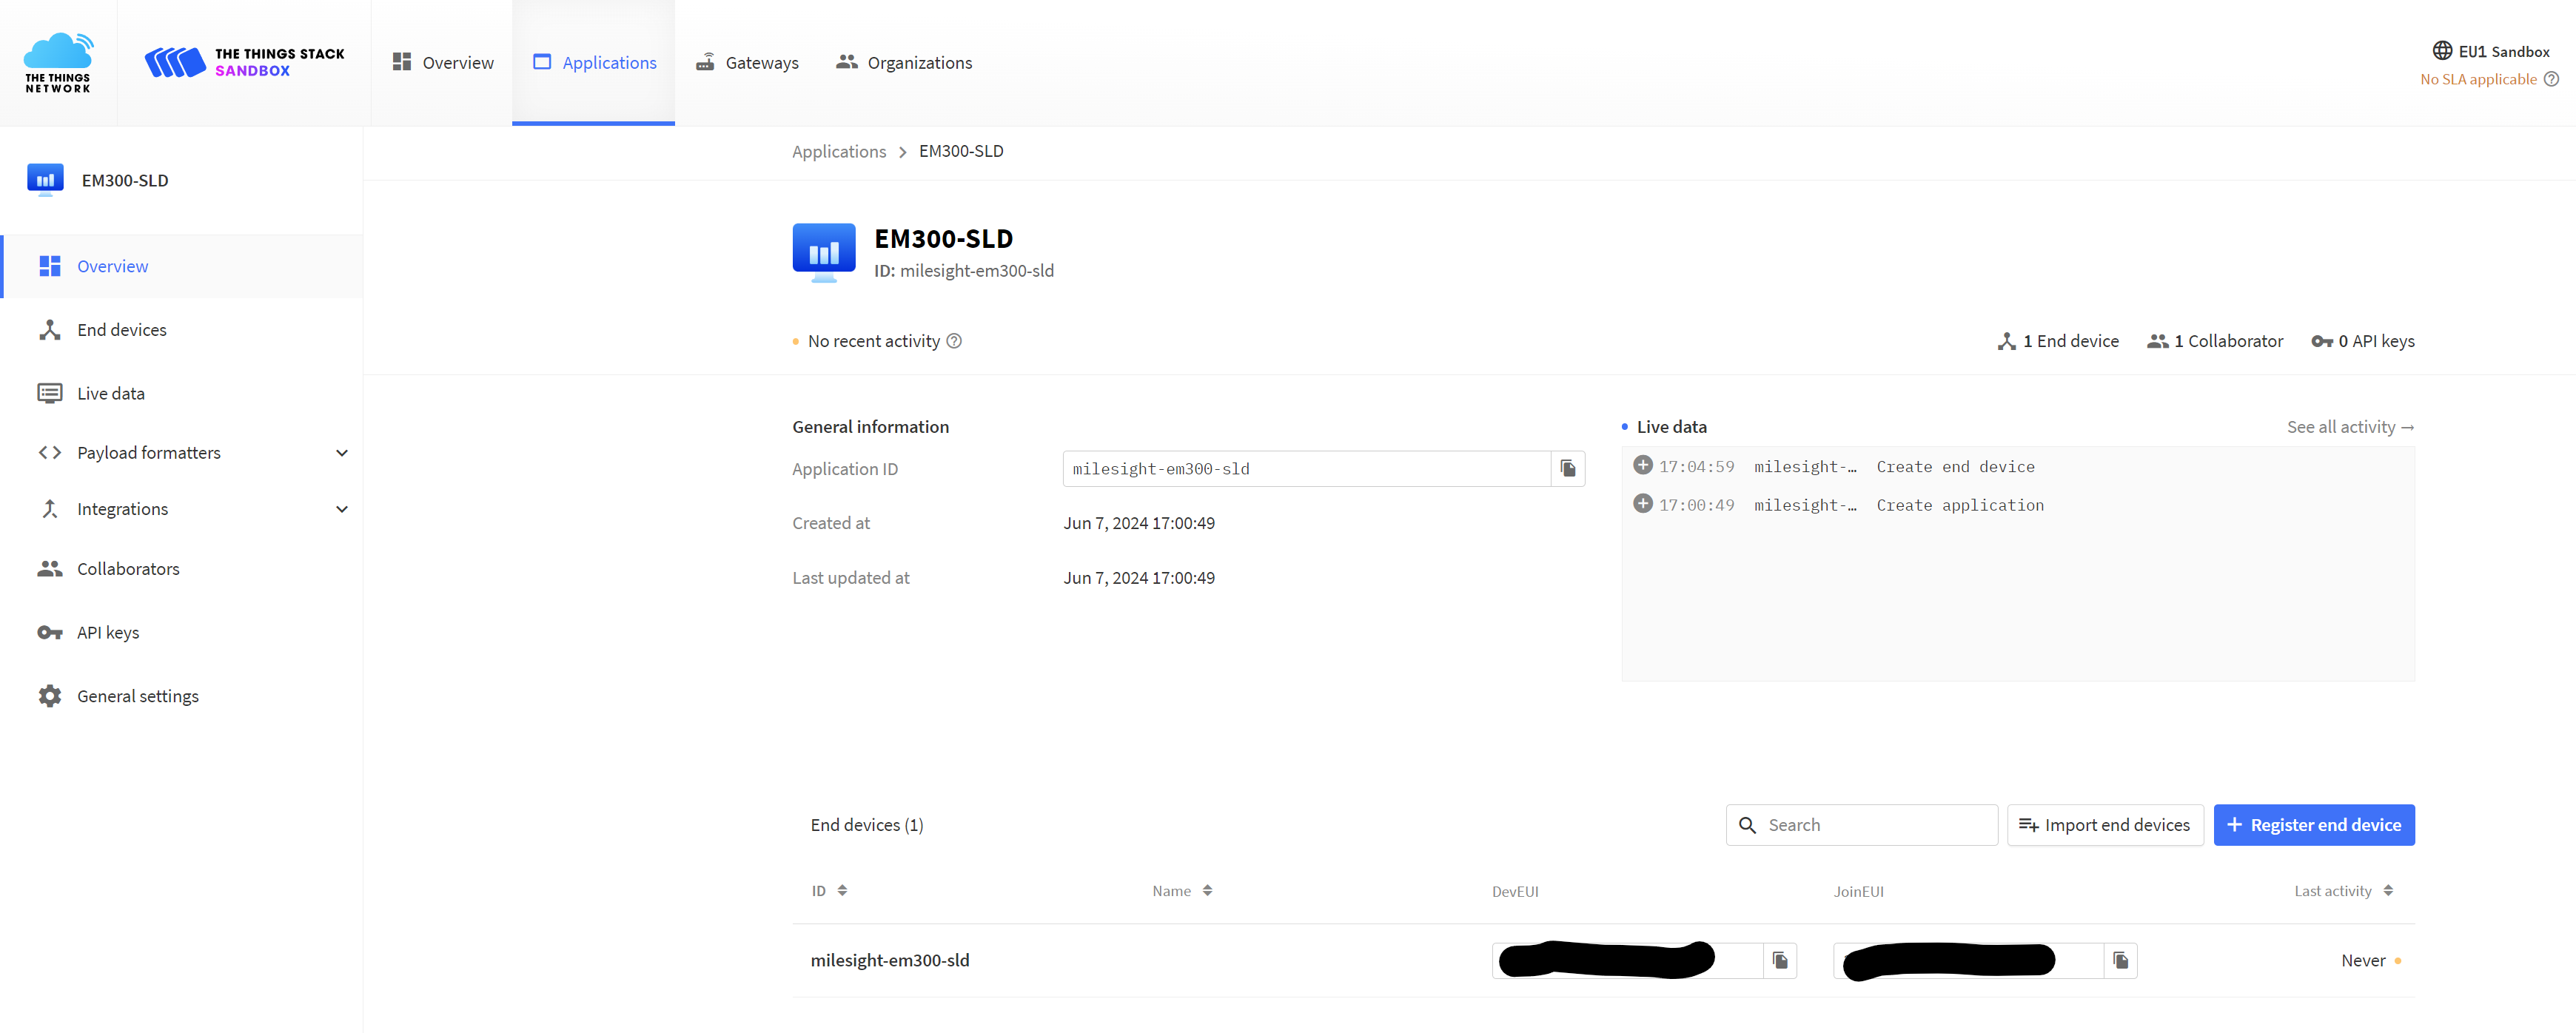2576x1033 pixels.
Task: Click the Create end device event icon
Action: [1643, 465]
